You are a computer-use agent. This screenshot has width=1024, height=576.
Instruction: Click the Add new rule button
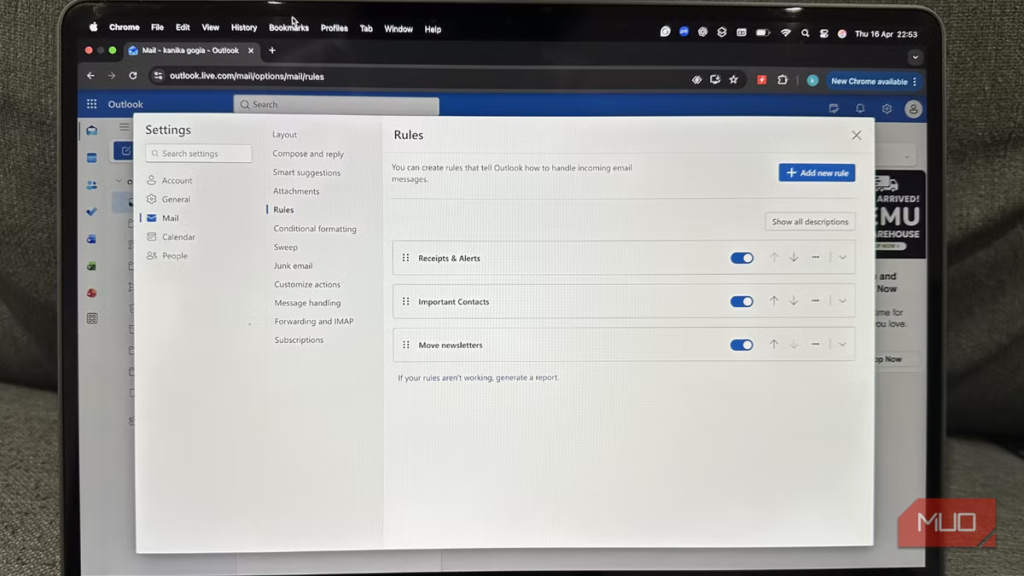[816, 172]
